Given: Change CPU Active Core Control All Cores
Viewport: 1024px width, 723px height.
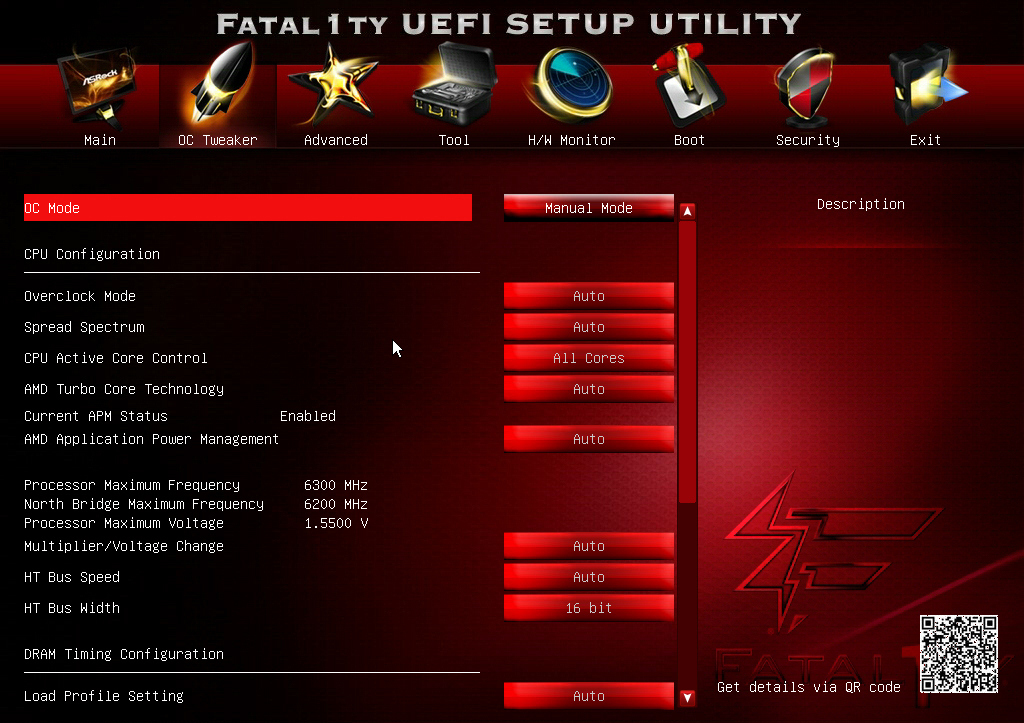Looking at the screenshot, I should point(588,358).
